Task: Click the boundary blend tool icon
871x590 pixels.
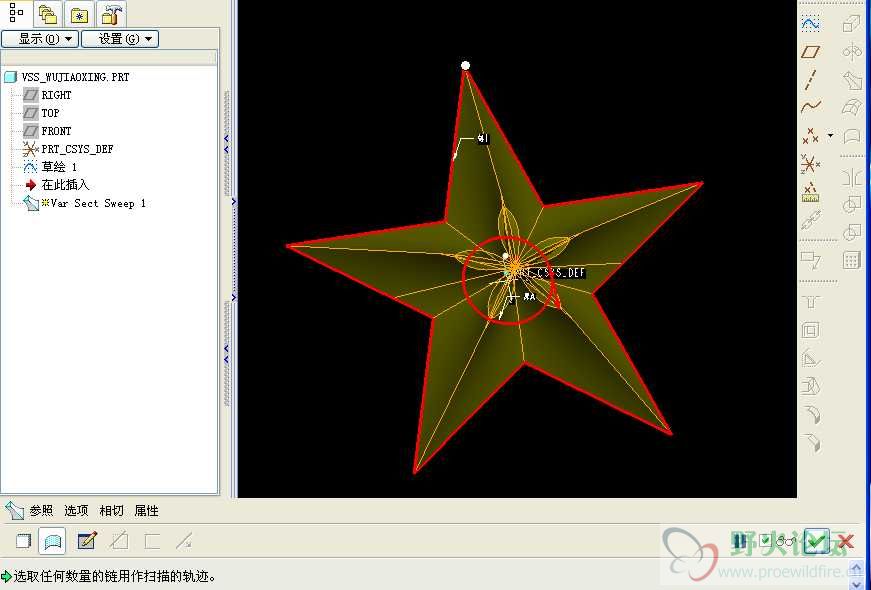Action: pos(852,106)
